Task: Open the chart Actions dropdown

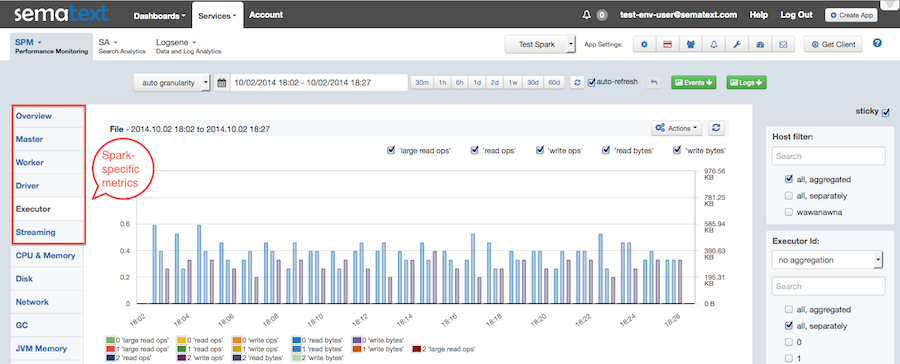Action: [x=677, y=128]
